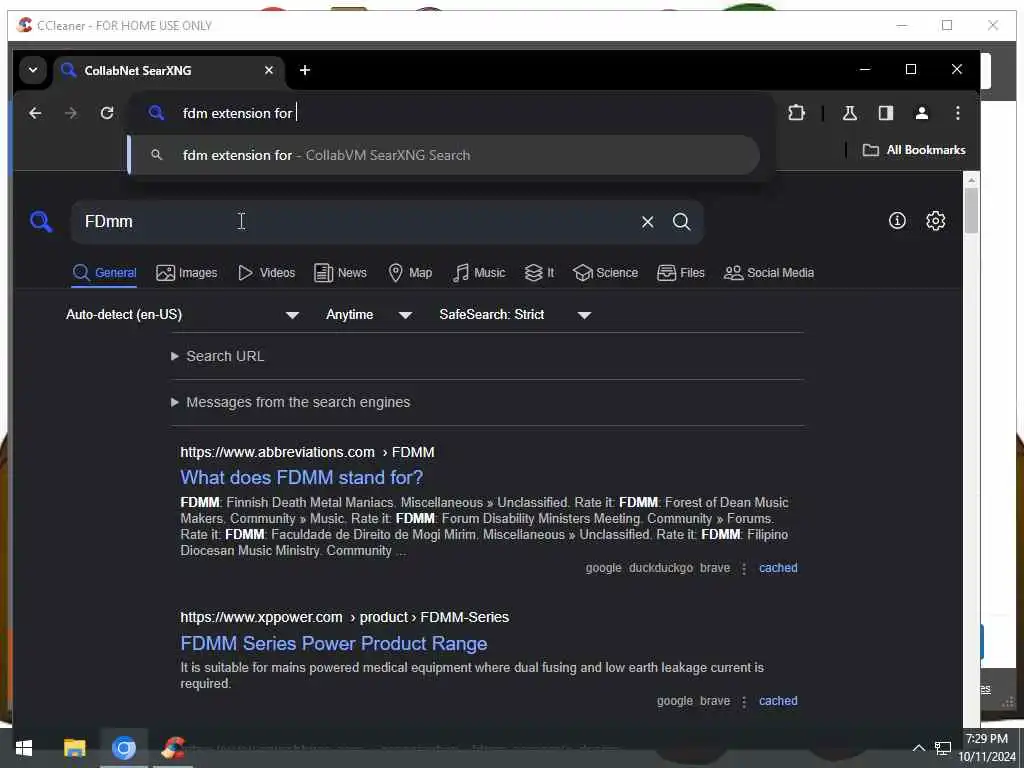Click the CCleaner taskbar icon

click(x=173, y=748)
